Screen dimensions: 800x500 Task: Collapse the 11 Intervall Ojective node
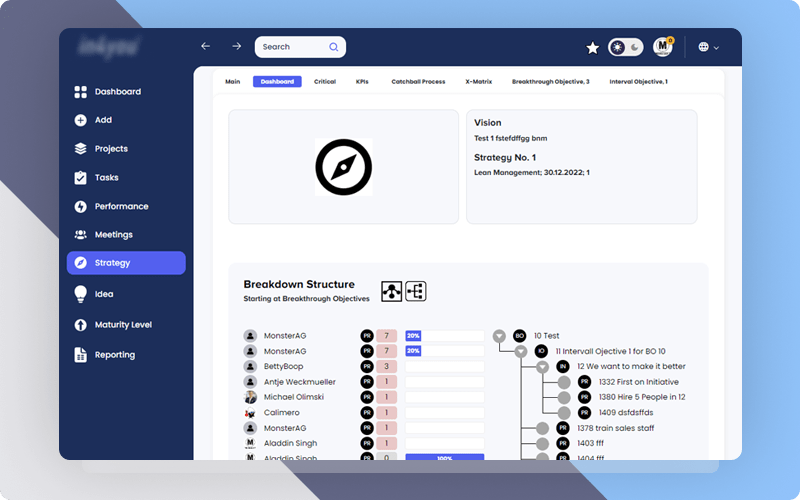[520, 351]
